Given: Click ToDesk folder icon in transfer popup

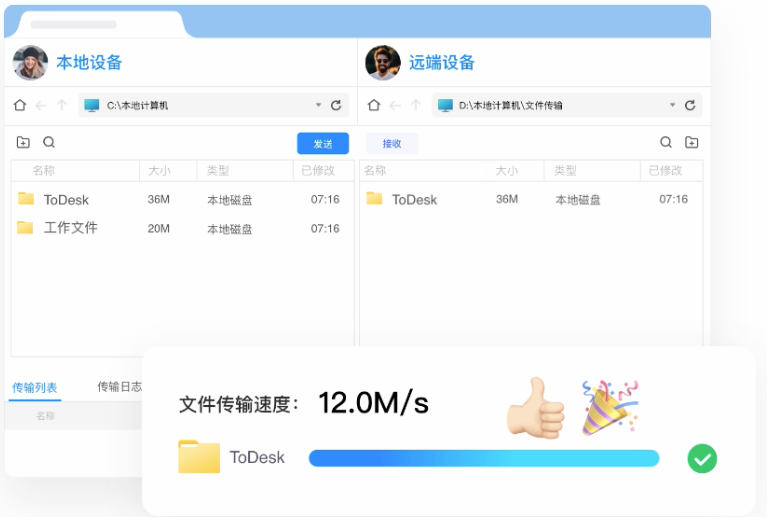Looking at the screenshot, I should 199,456.
